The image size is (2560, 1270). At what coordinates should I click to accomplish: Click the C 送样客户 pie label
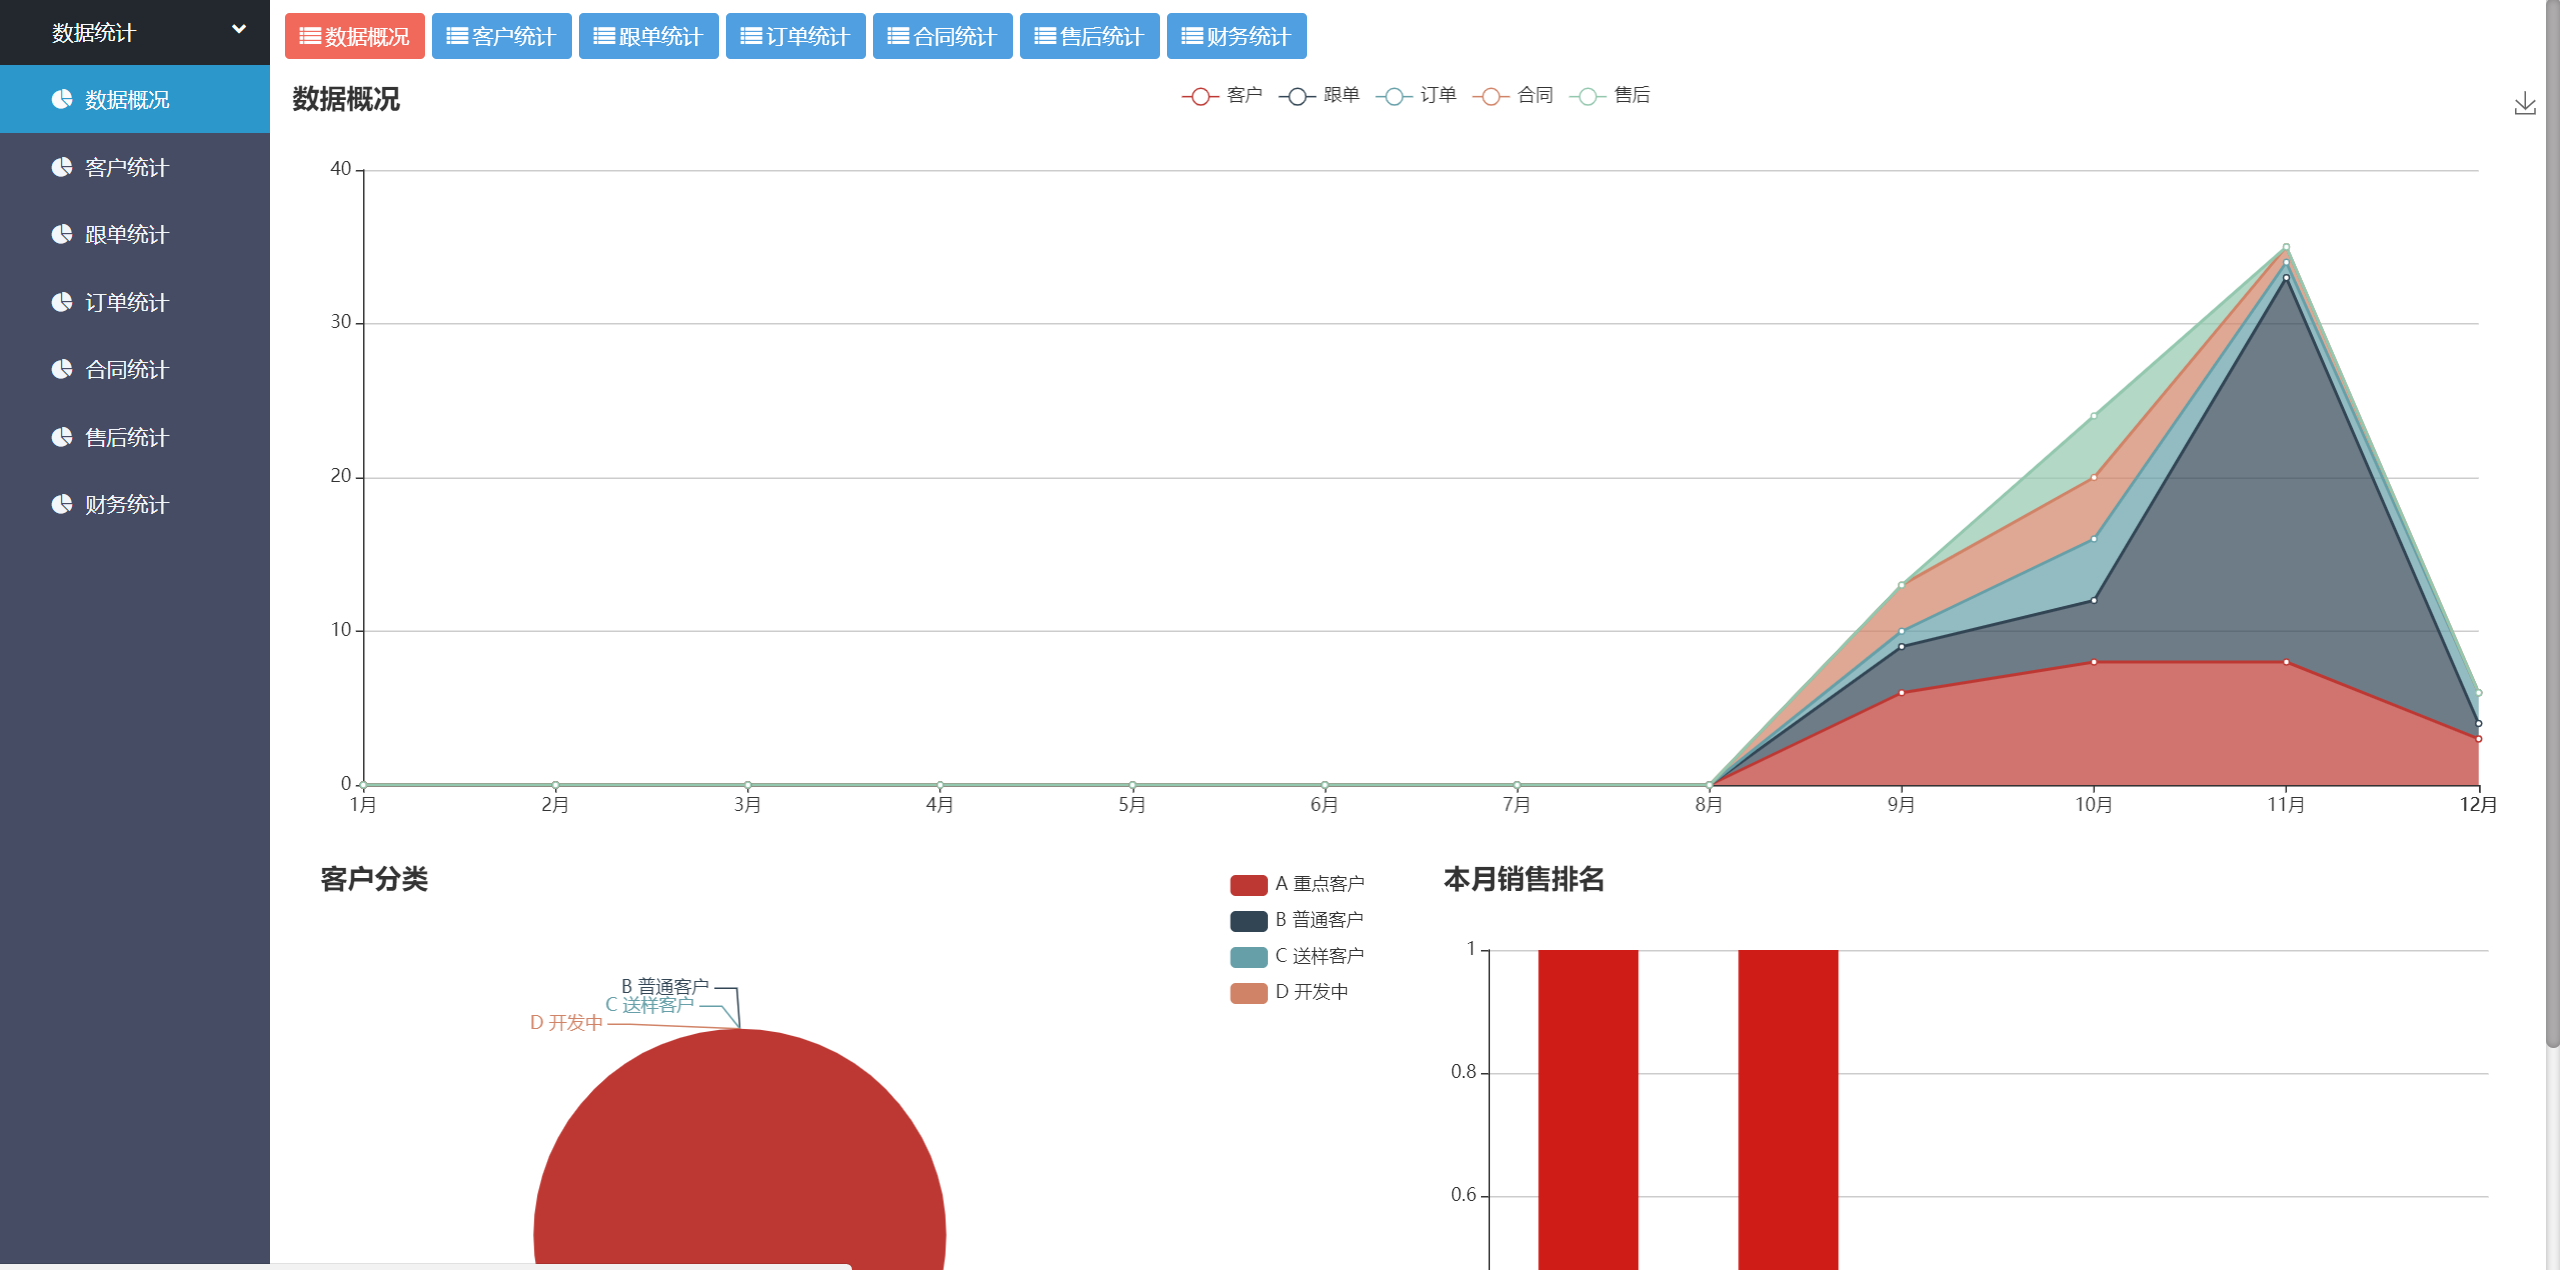[x=649, y=1005]
